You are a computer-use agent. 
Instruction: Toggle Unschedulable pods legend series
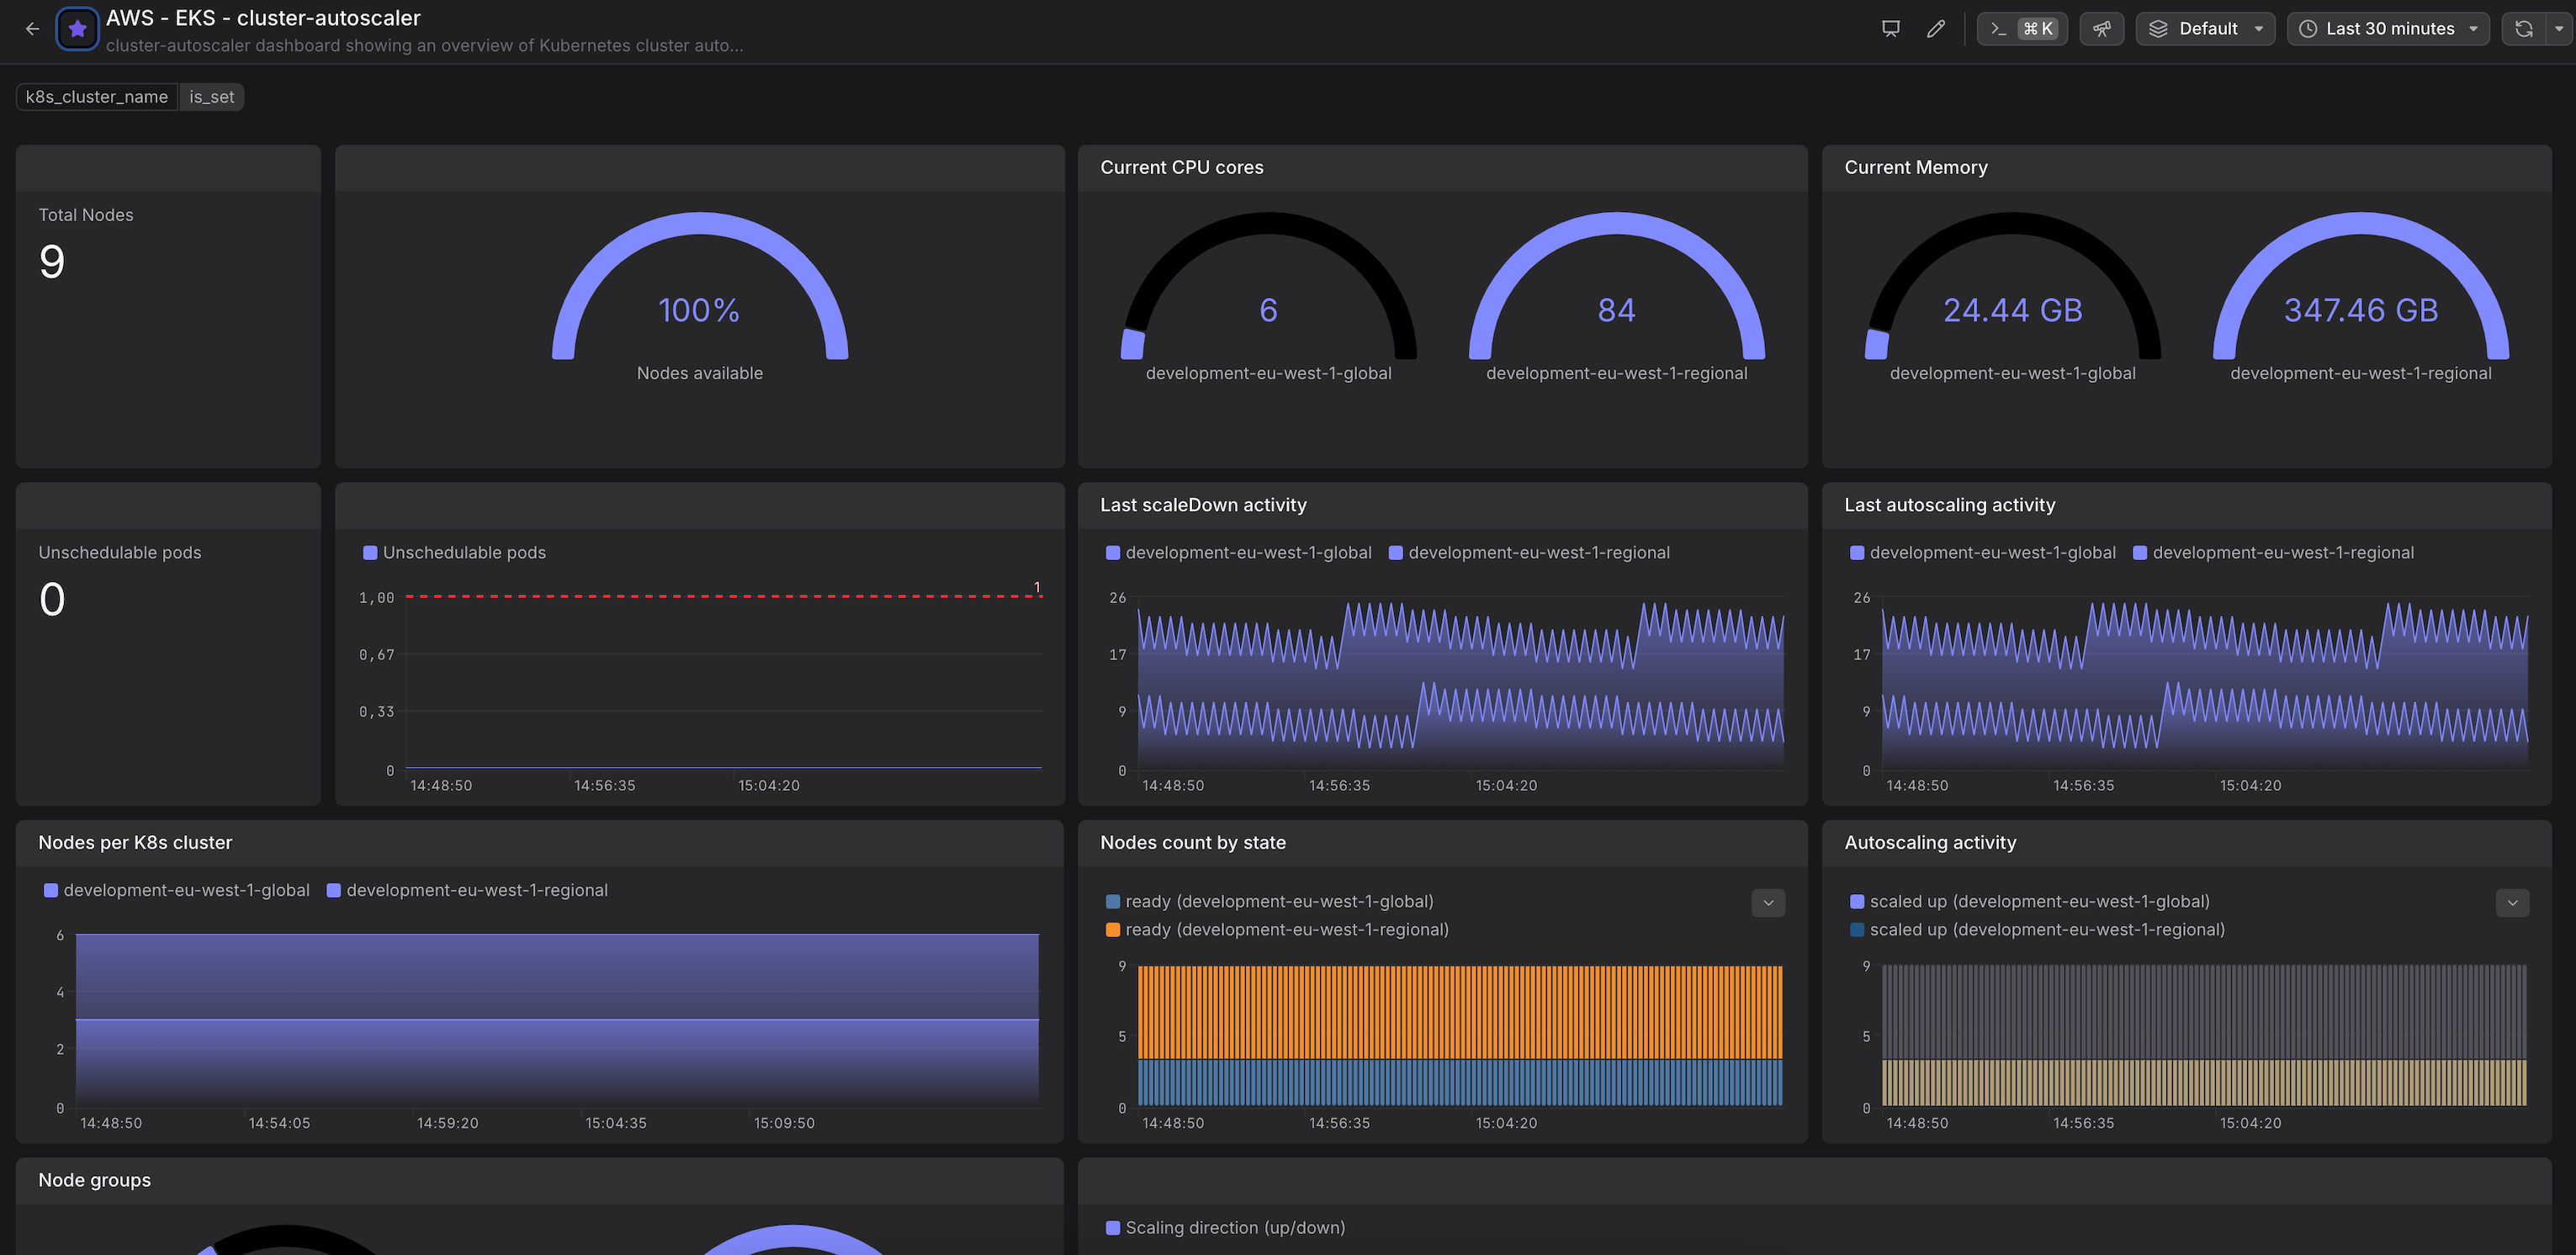454,553
